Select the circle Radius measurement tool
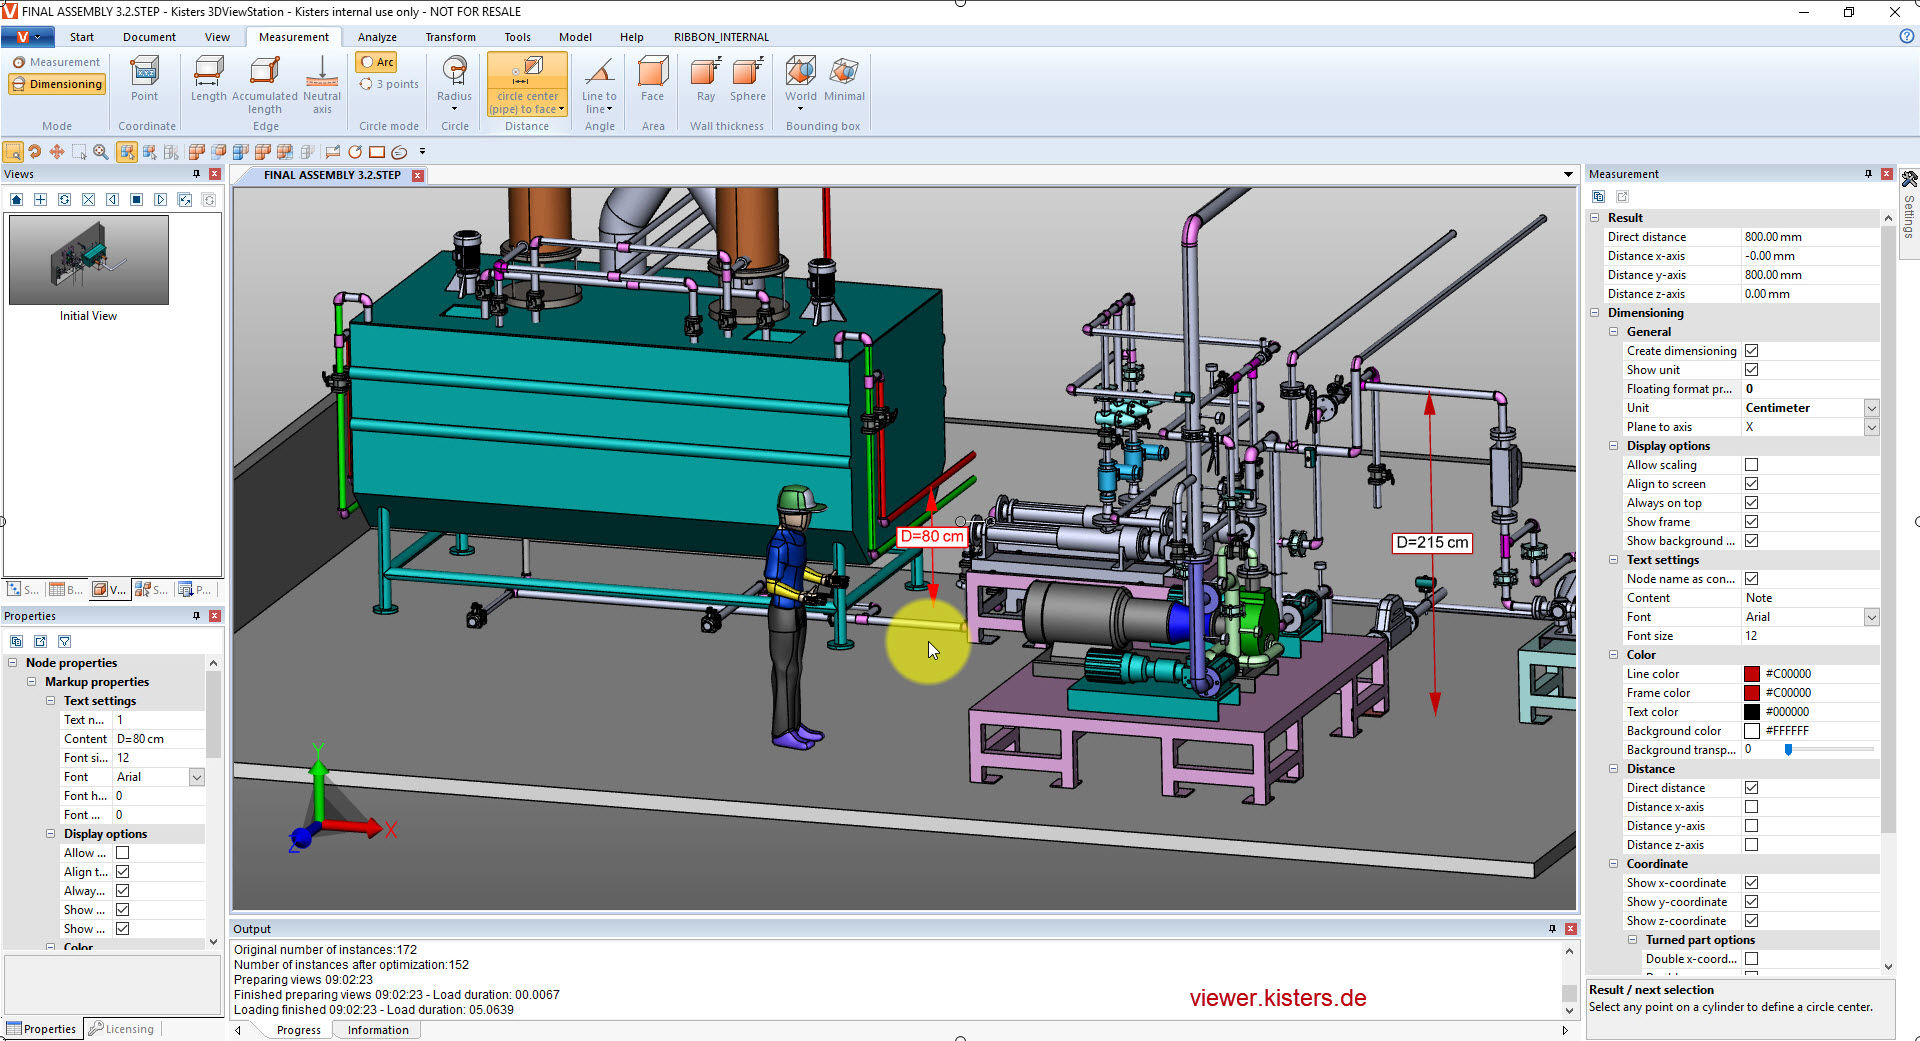 coord(454,83)
